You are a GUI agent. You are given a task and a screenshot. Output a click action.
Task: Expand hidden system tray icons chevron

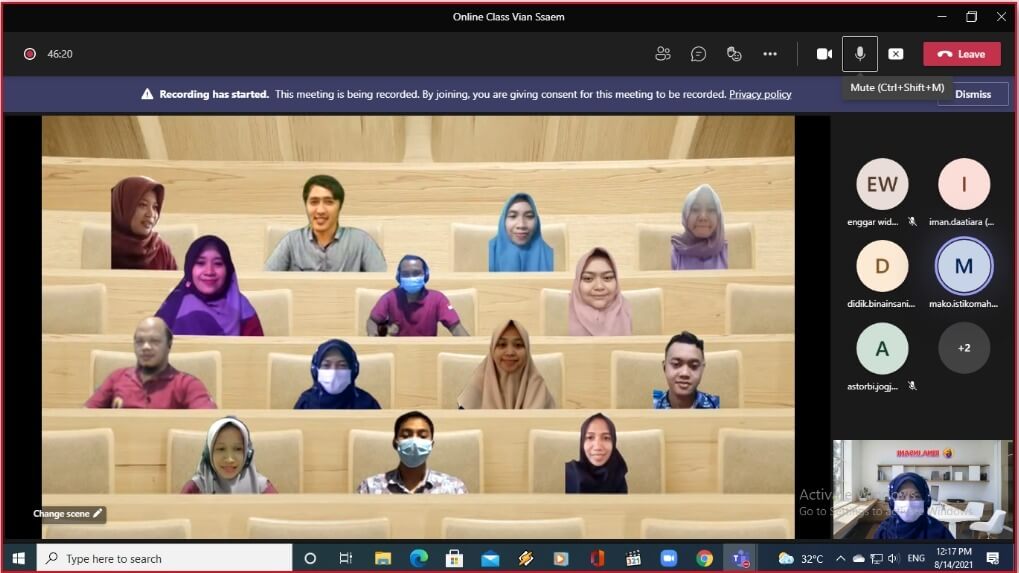click(x=840, y=558)
